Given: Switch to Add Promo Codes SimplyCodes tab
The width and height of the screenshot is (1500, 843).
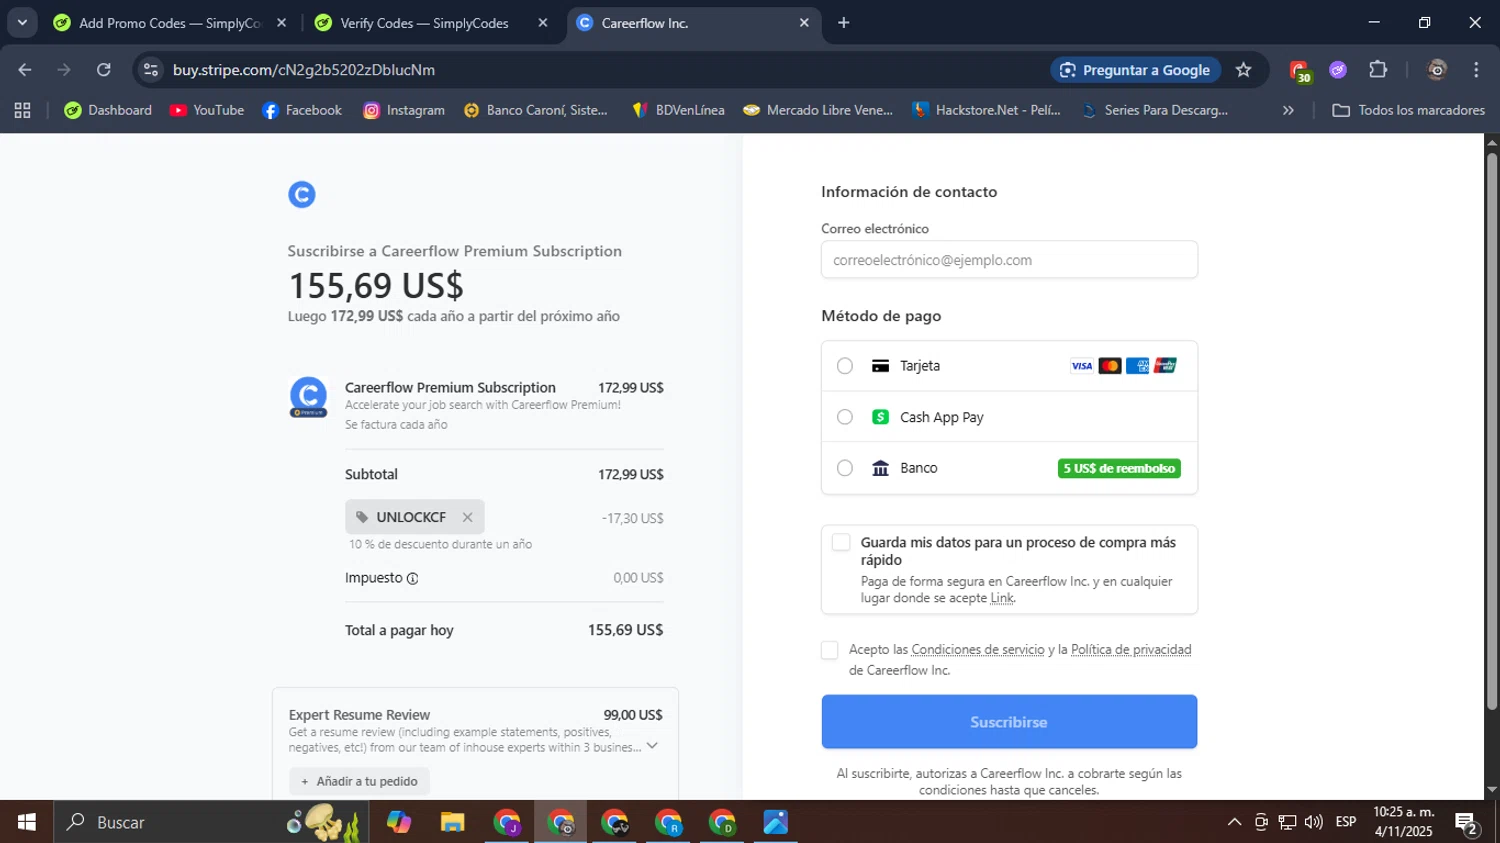Looking at the screenshot, I should (x=170, y=23).
